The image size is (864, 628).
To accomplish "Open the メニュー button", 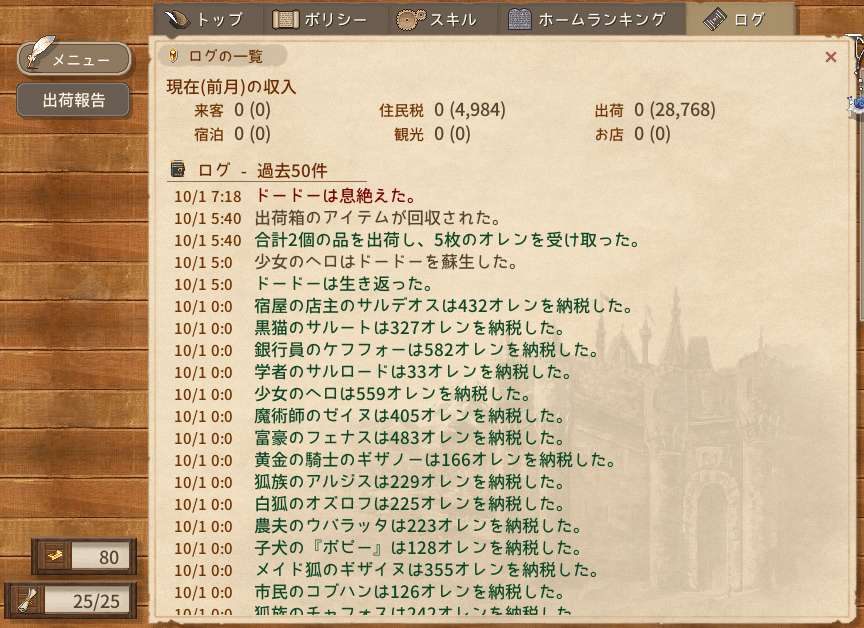I will click(x=74, y=59).
